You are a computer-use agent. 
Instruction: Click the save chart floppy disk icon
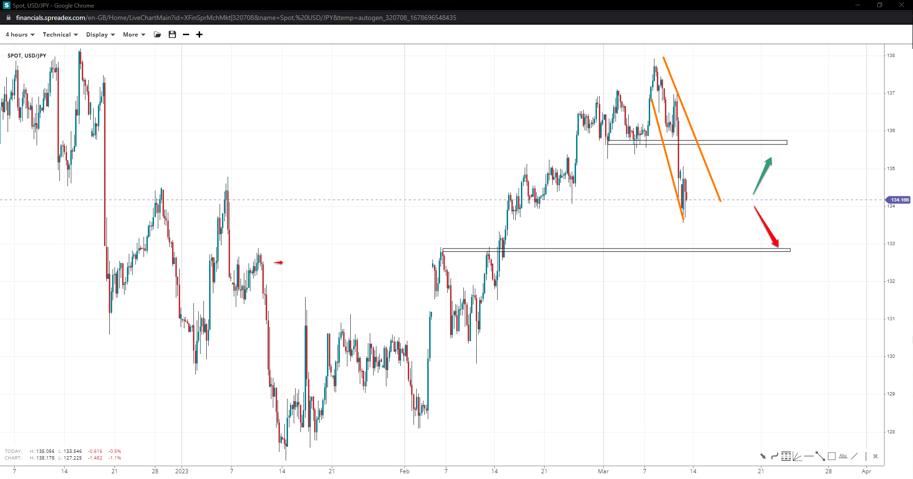pos(172,35)
